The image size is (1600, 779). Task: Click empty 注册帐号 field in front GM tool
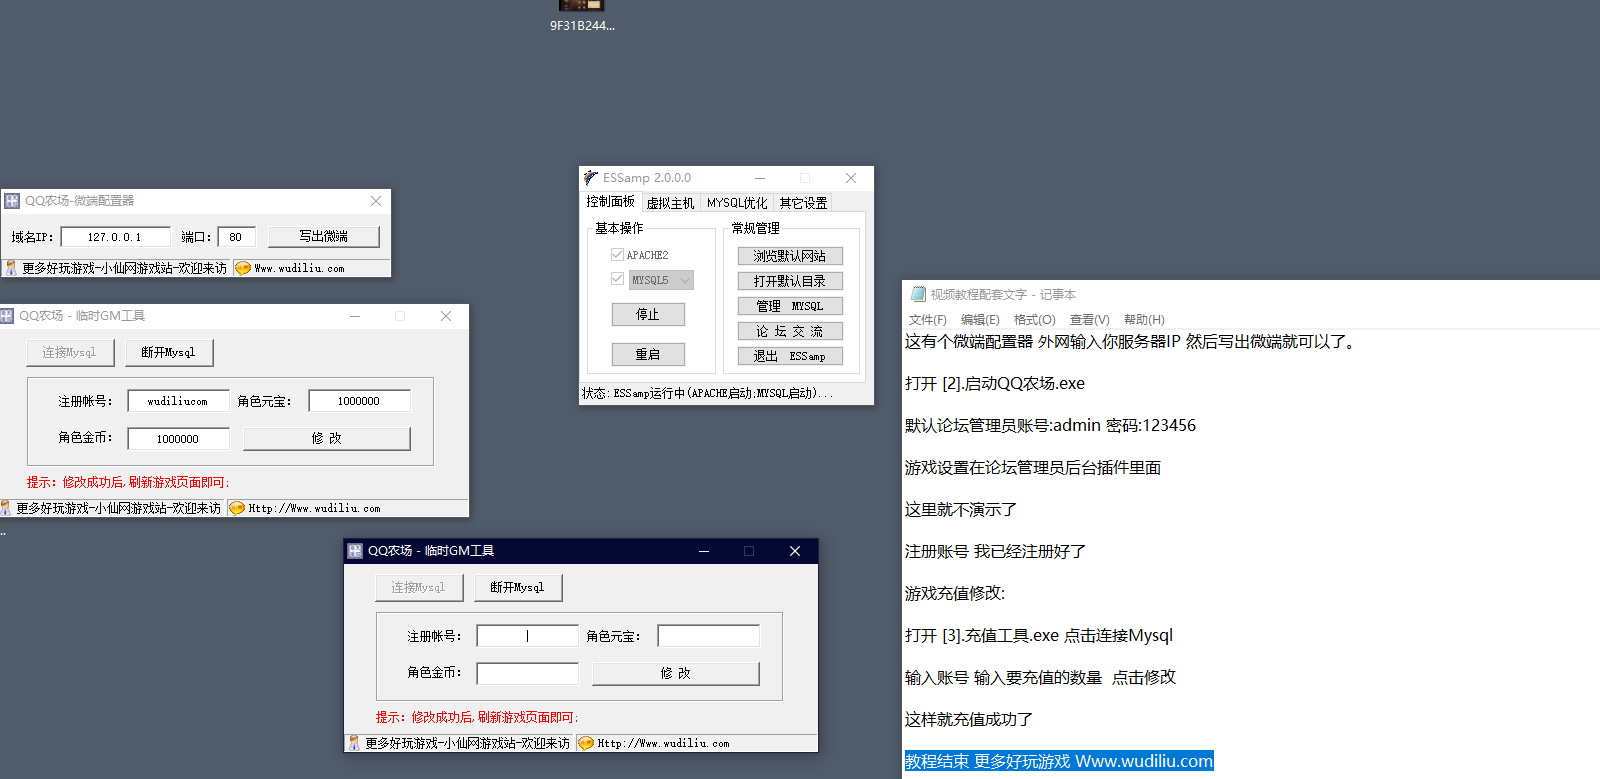coord(527,636)
